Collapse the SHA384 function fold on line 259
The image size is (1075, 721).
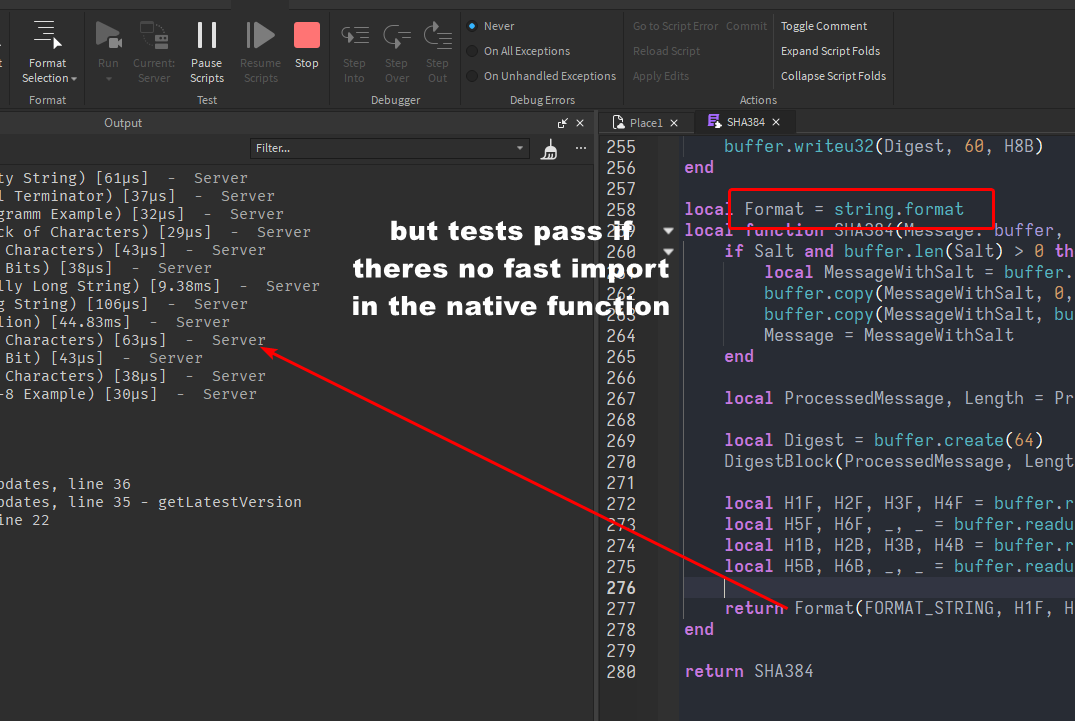668,231
